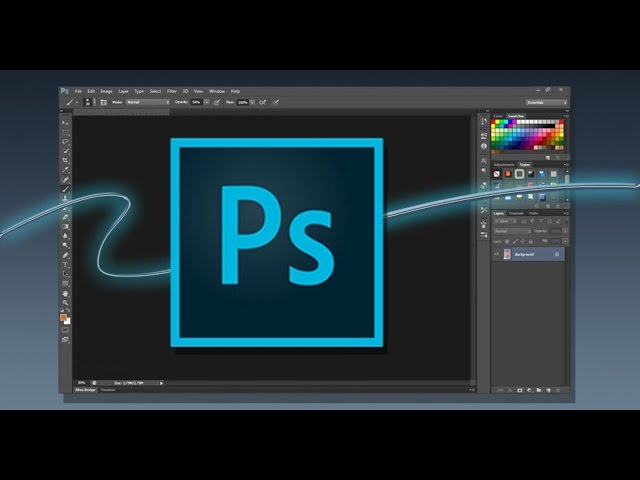
Task: Select the Hand tool
Action: tap(65, 293)
